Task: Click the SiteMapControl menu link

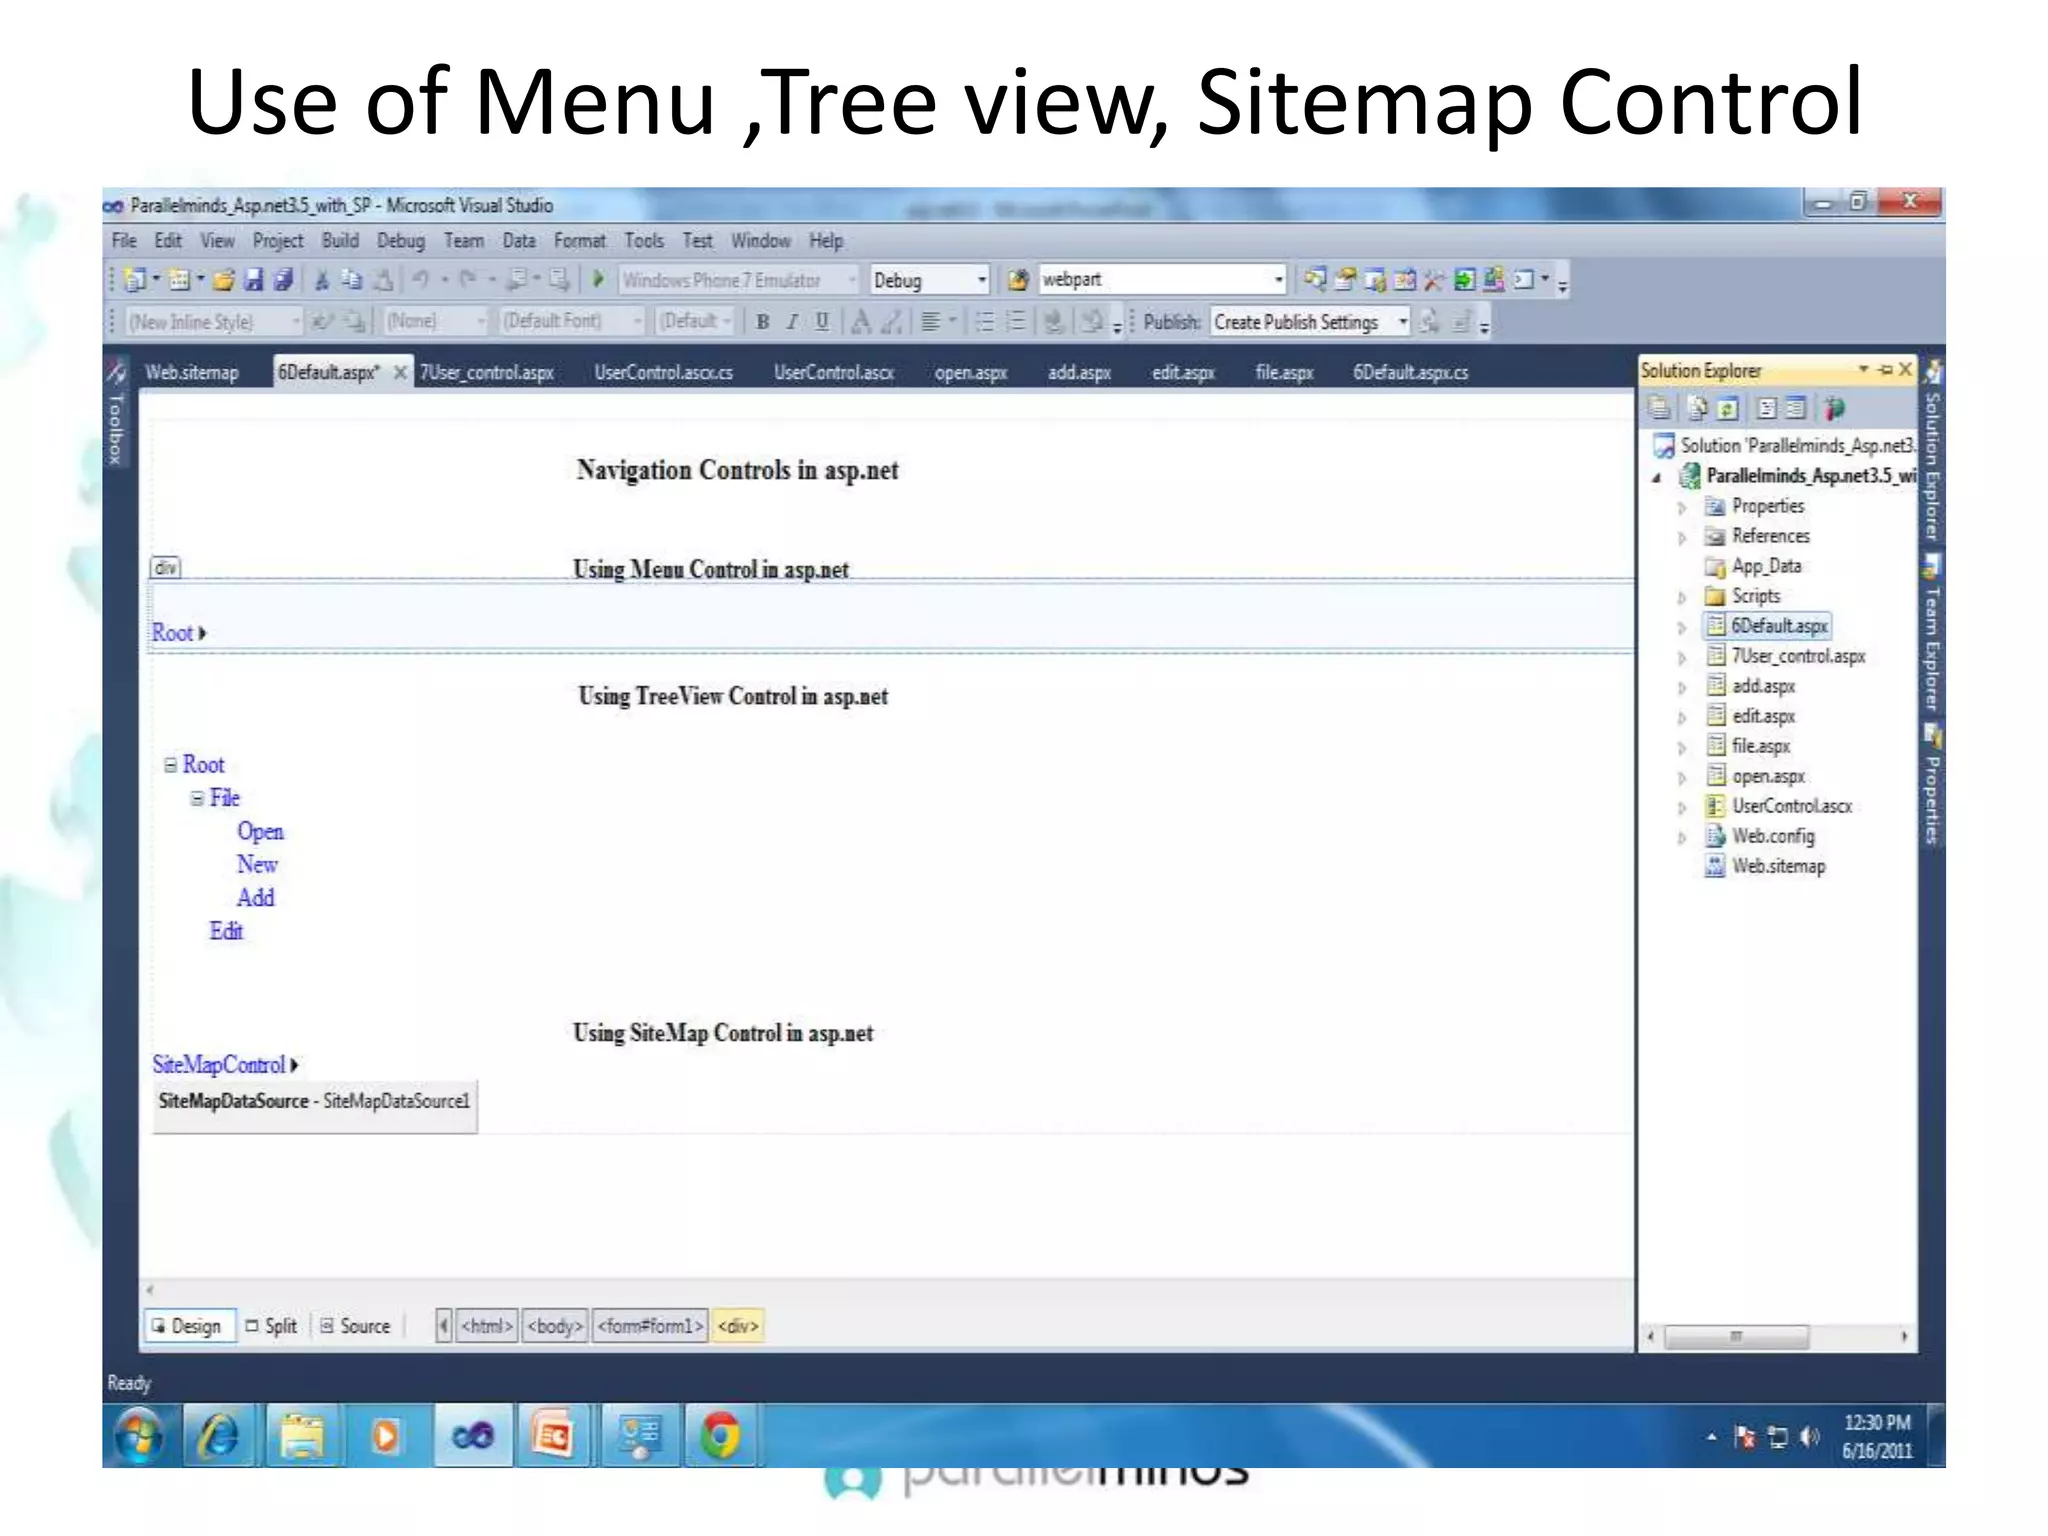Action: (x=219, y=1064)
